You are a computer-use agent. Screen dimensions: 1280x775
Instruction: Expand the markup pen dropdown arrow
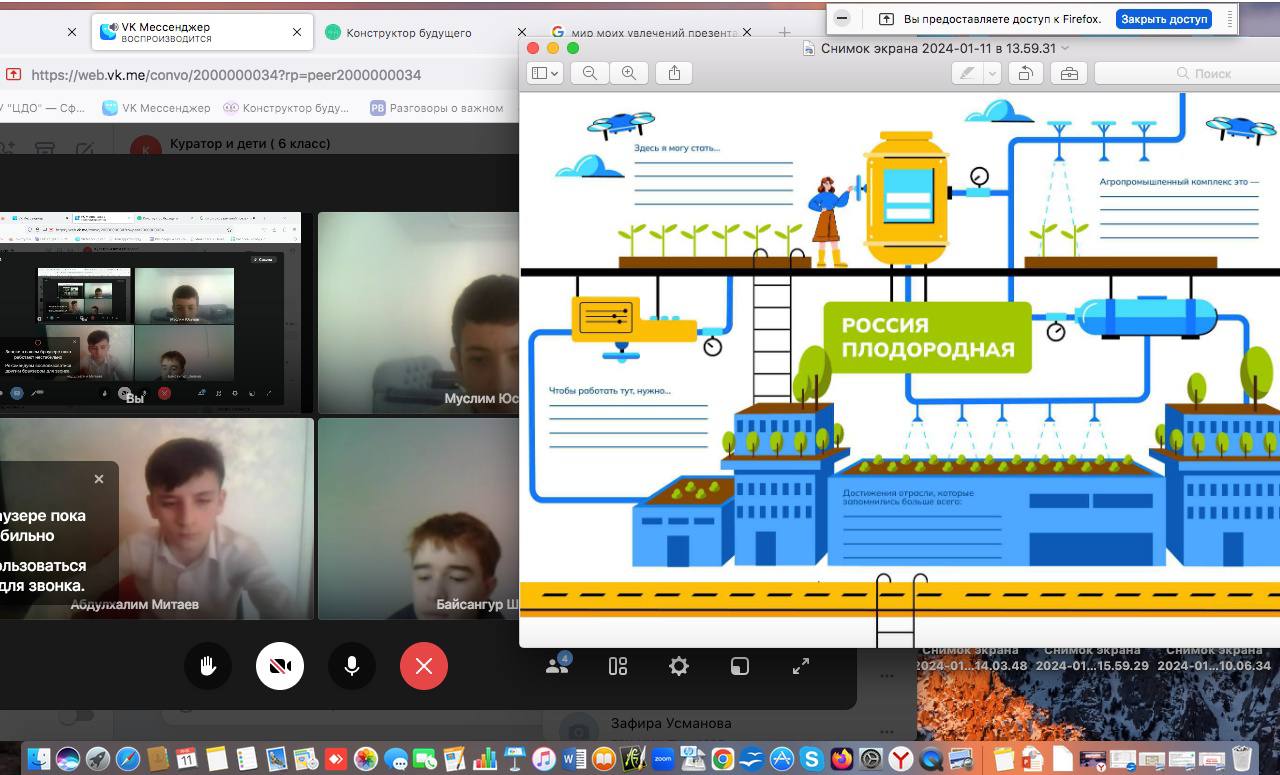click(x=992, y=73)
